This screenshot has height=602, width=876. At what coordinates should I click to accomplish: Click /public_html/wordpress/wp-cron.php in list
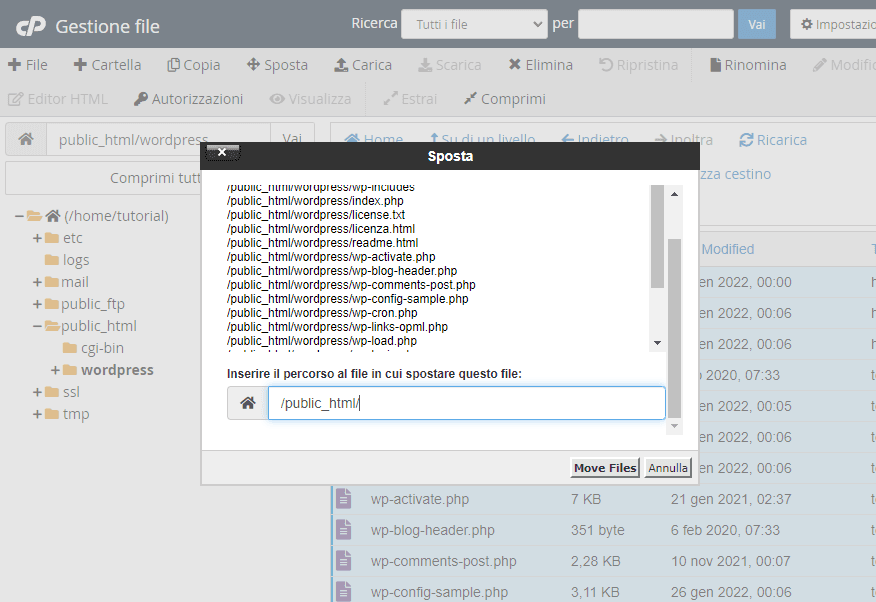[x=322, y=313]
